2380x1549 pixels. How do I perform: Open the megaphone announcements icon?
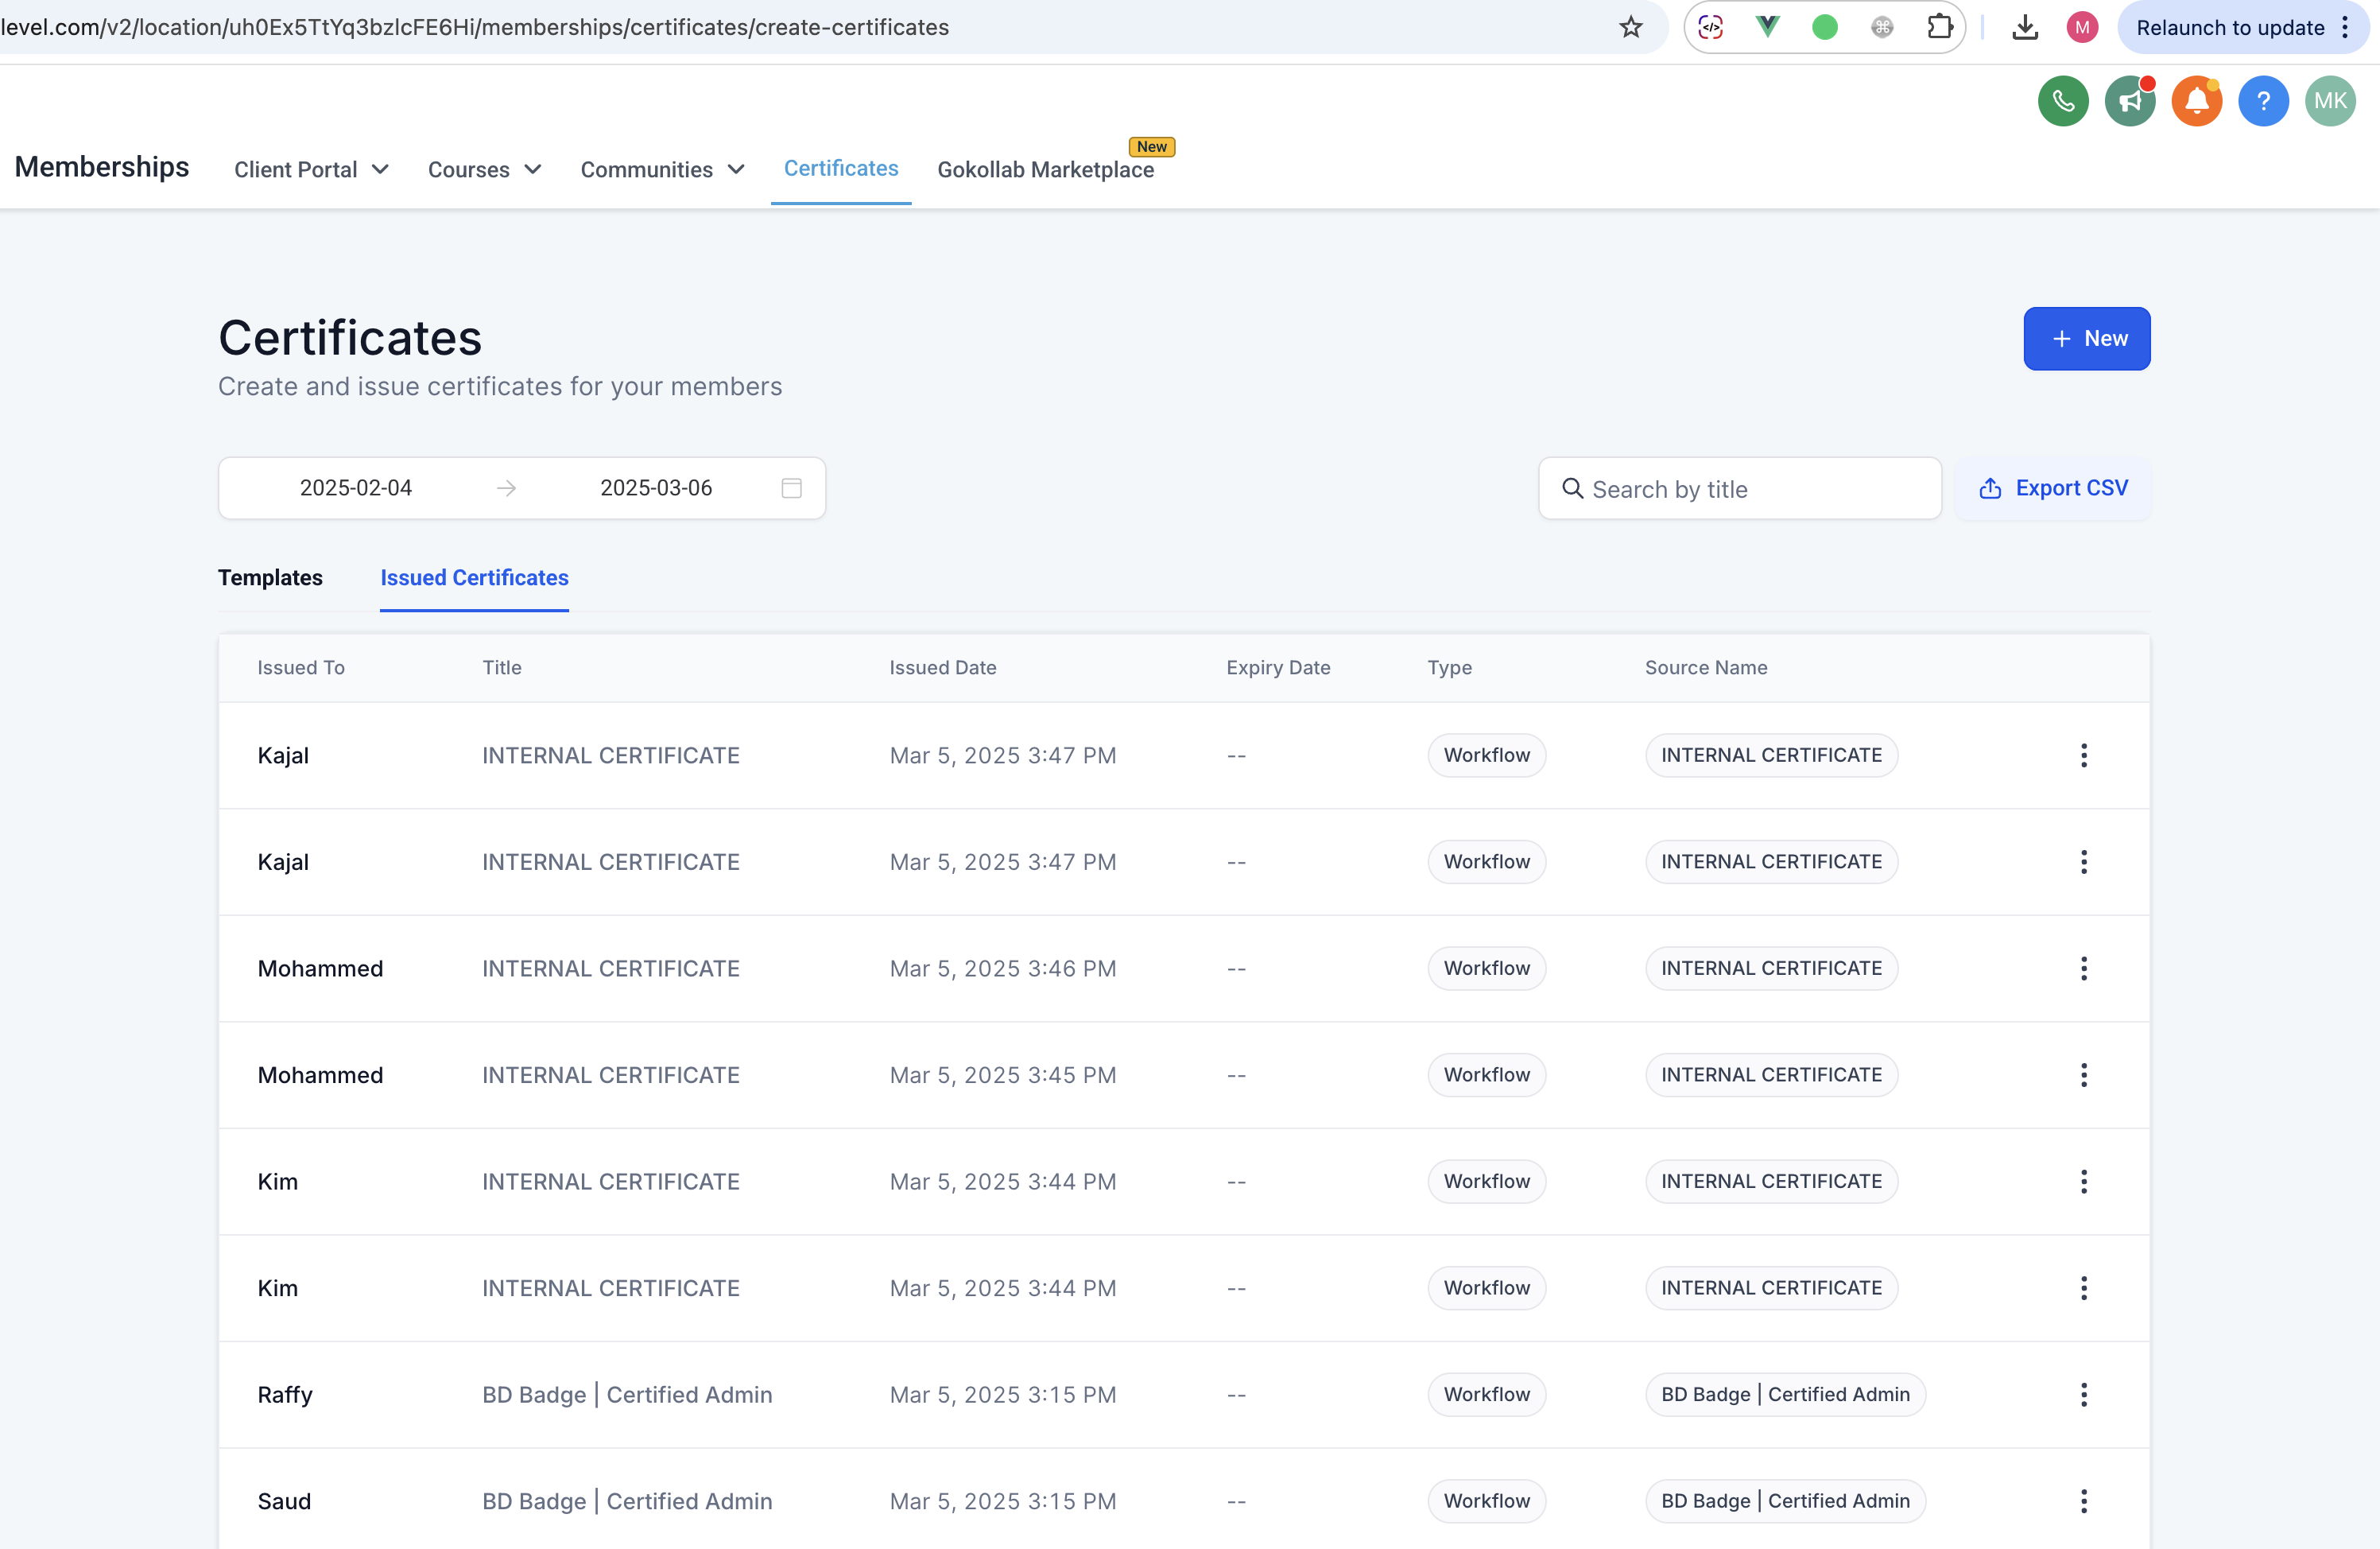coord(2129,101)
